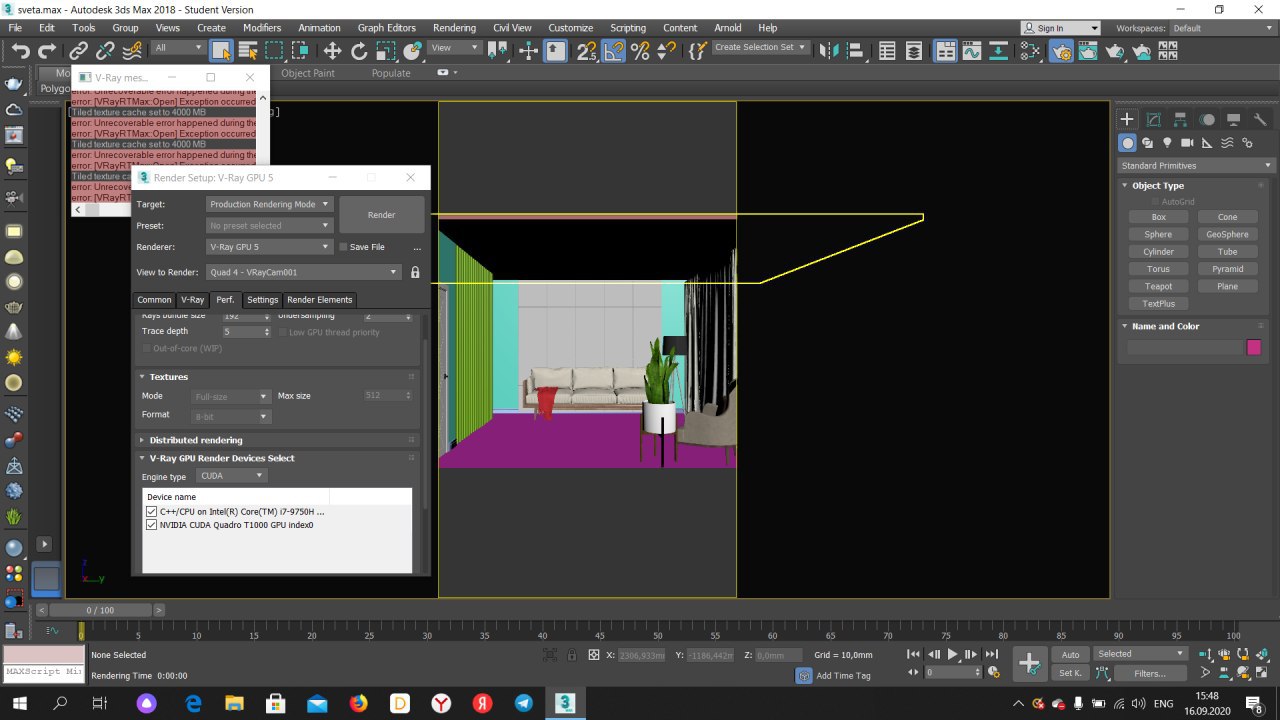
Task: Open the View to Render dropdown
Action: coord(303,272)
